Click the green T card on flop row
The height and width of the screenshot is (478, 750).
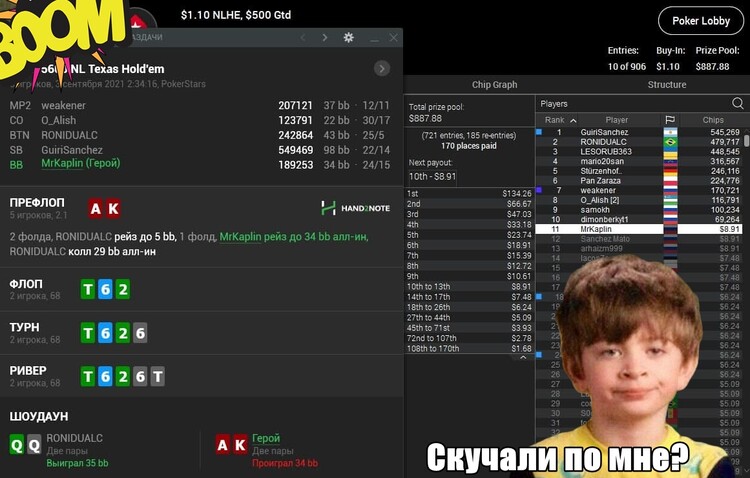pyautogui.click(x=88, y=289)
